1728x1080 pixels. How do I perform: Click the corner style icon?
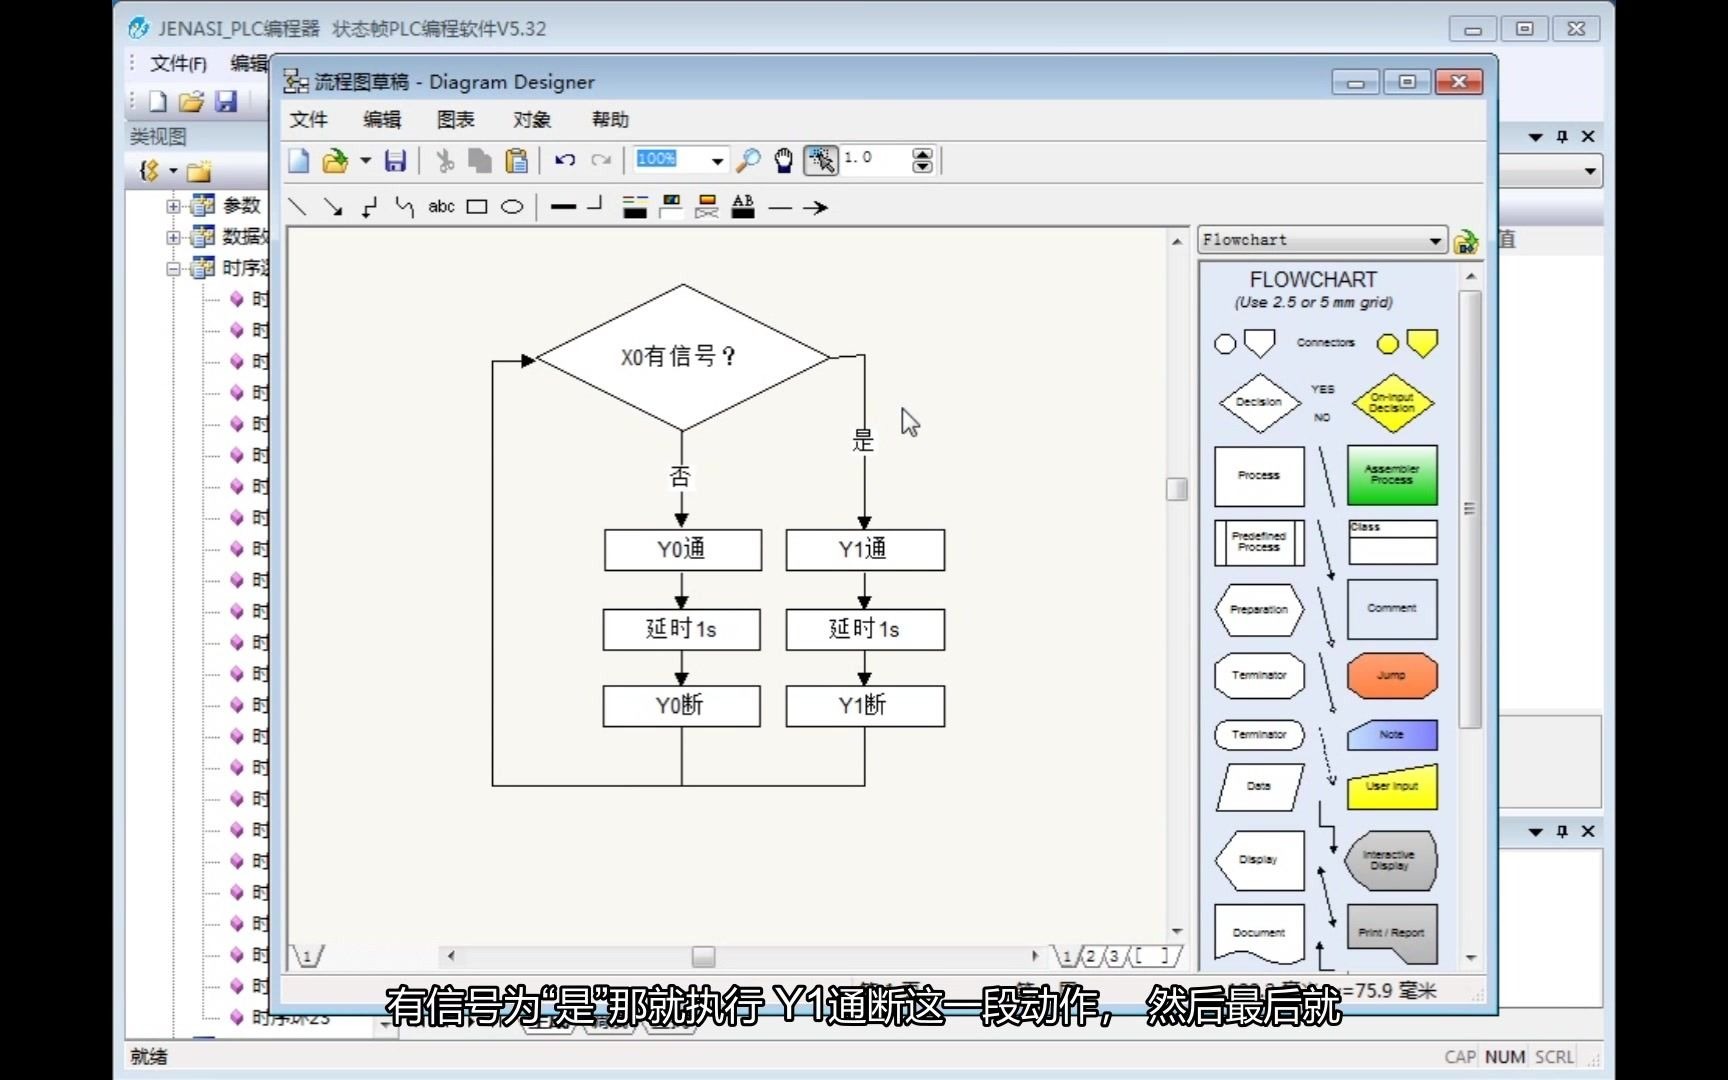tap(595, 204)
